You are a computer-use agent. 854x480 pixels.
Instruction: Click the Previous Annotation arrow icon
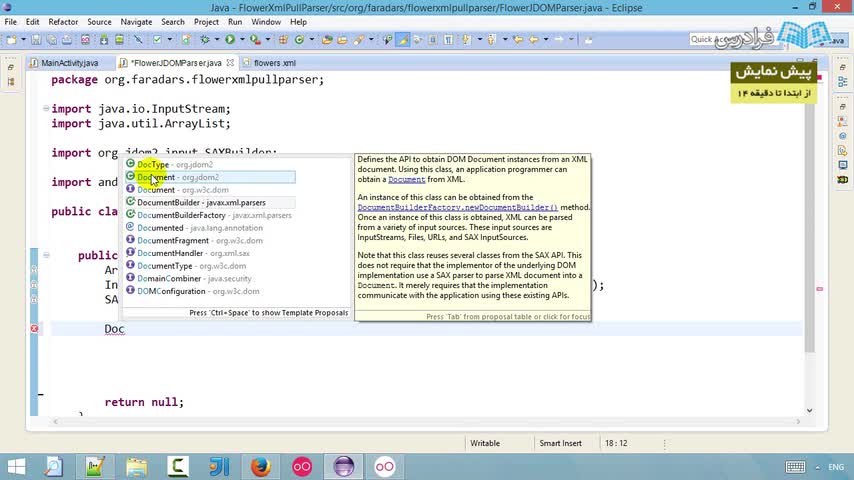491,40
